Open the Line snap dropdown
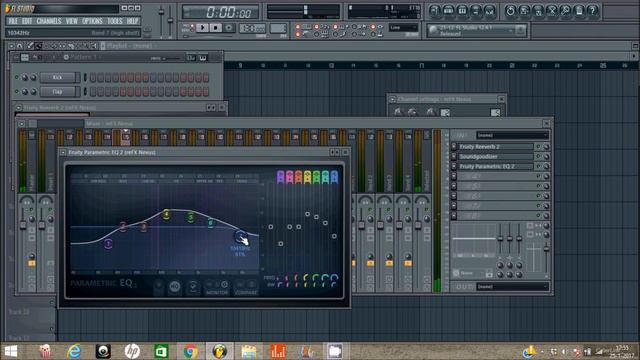Viewport: 640px width, 360px height. (403, 27)
